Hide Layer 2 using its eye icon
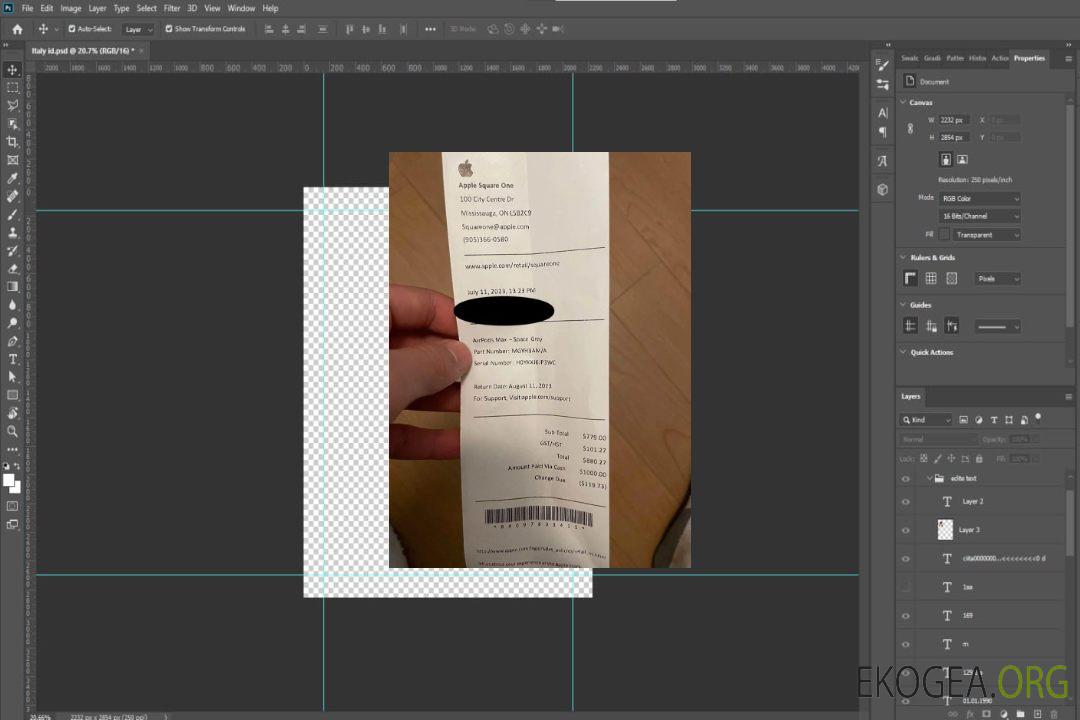Screen dimensions: 1080x720 (x=906, y=502)
